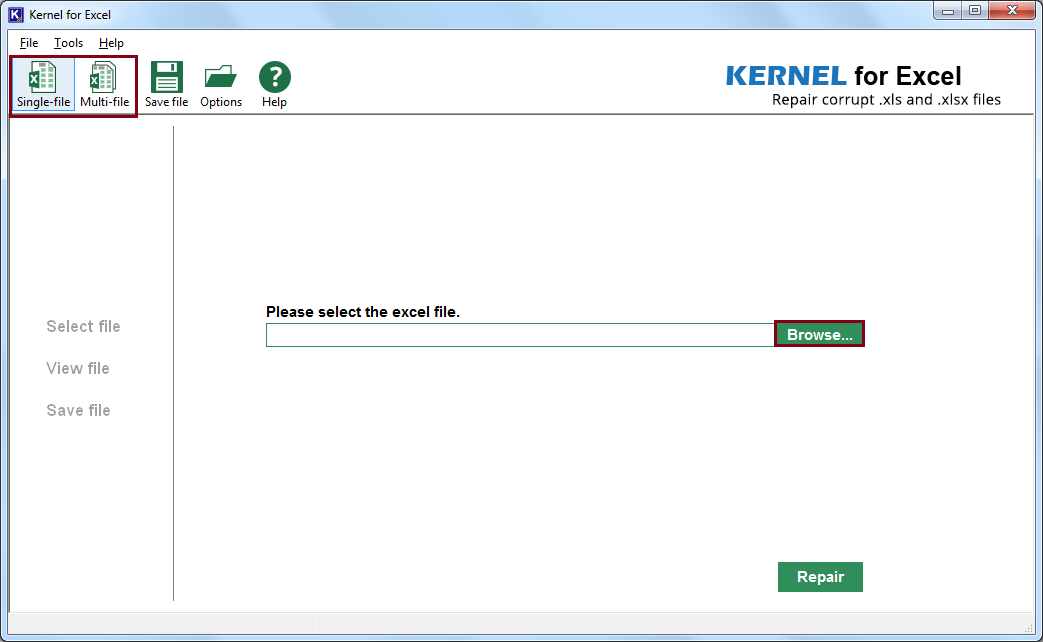The width and height of the screenshot is (1043, 642).
Task: Click the View file step label
Action: pos(78,369)
